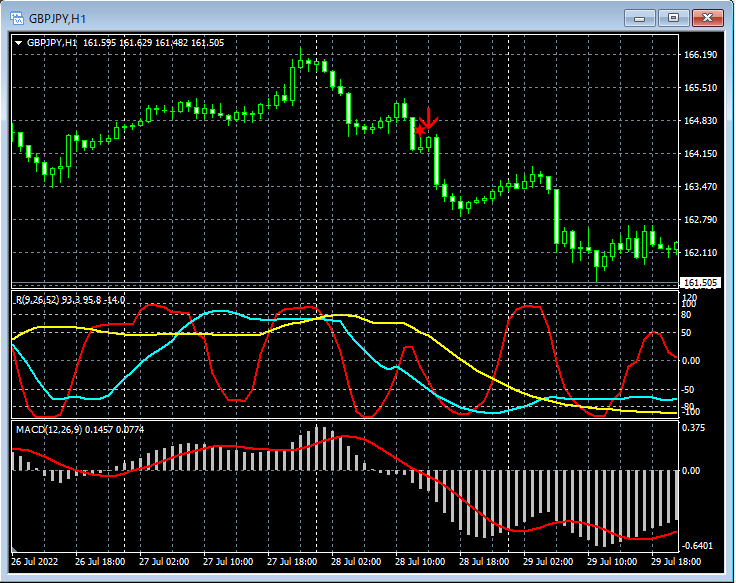The image size is (736, 583).
Task: Select the current price tag 161.505
Action: pyautogui.click(x=700, y=283)
